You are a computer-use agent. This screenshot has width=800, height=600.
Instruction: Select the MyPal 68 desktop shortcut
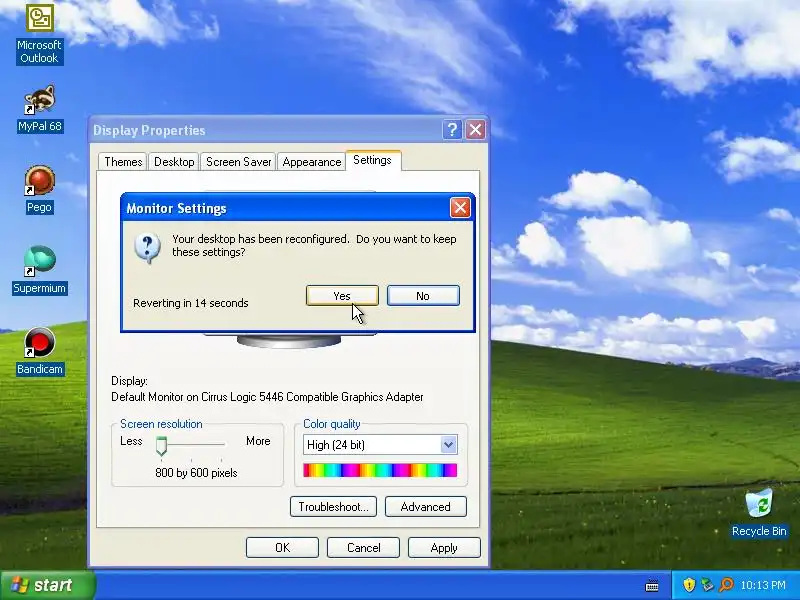(39, 110)
